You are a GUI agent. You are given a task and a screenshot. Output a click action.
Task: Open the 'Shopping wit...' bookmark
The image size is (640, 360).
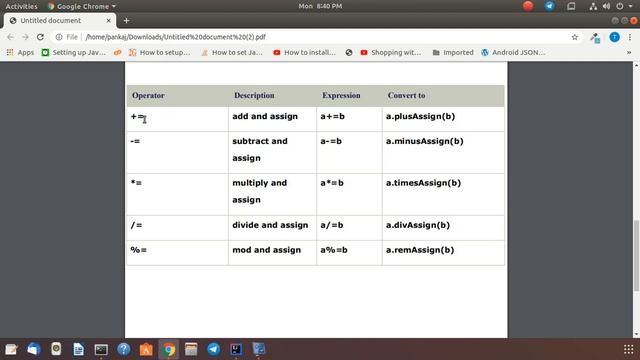point(391,52)
